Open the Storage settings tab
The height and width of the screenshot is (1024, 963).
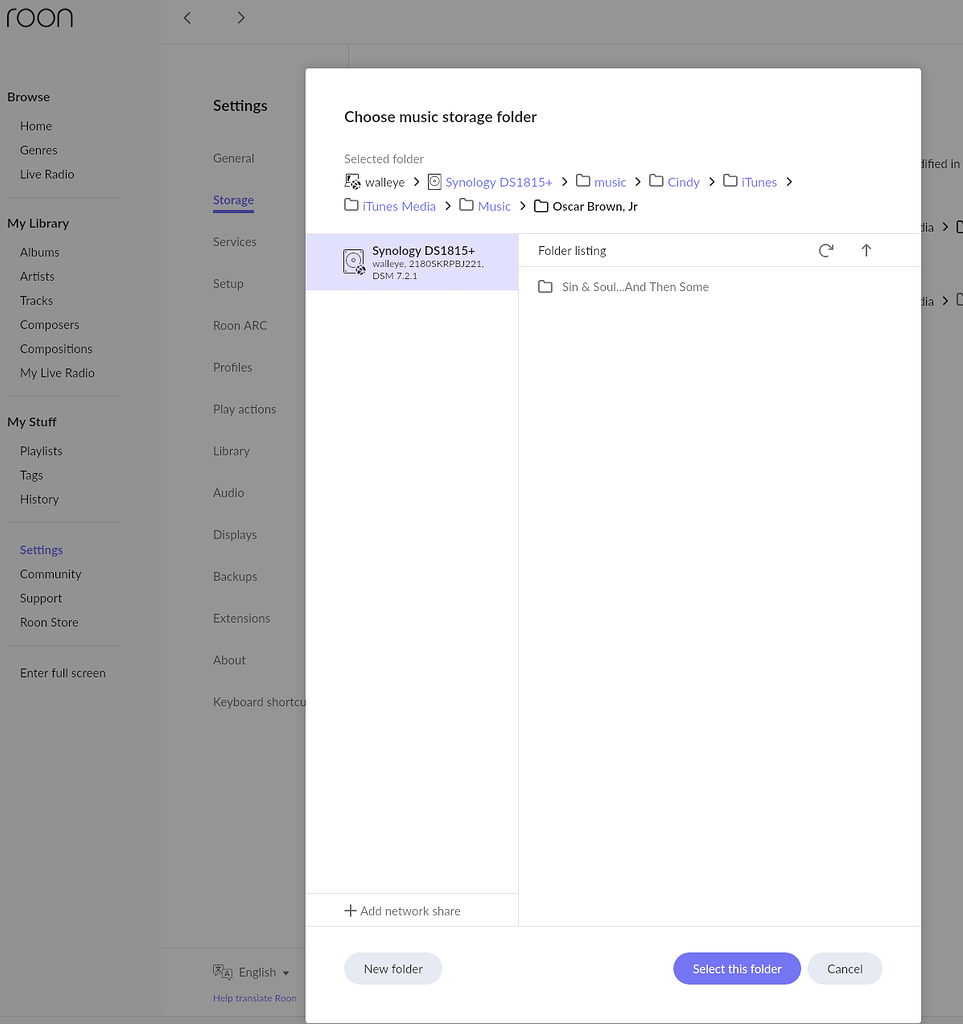pyautogui.click(x=233, y=200)
